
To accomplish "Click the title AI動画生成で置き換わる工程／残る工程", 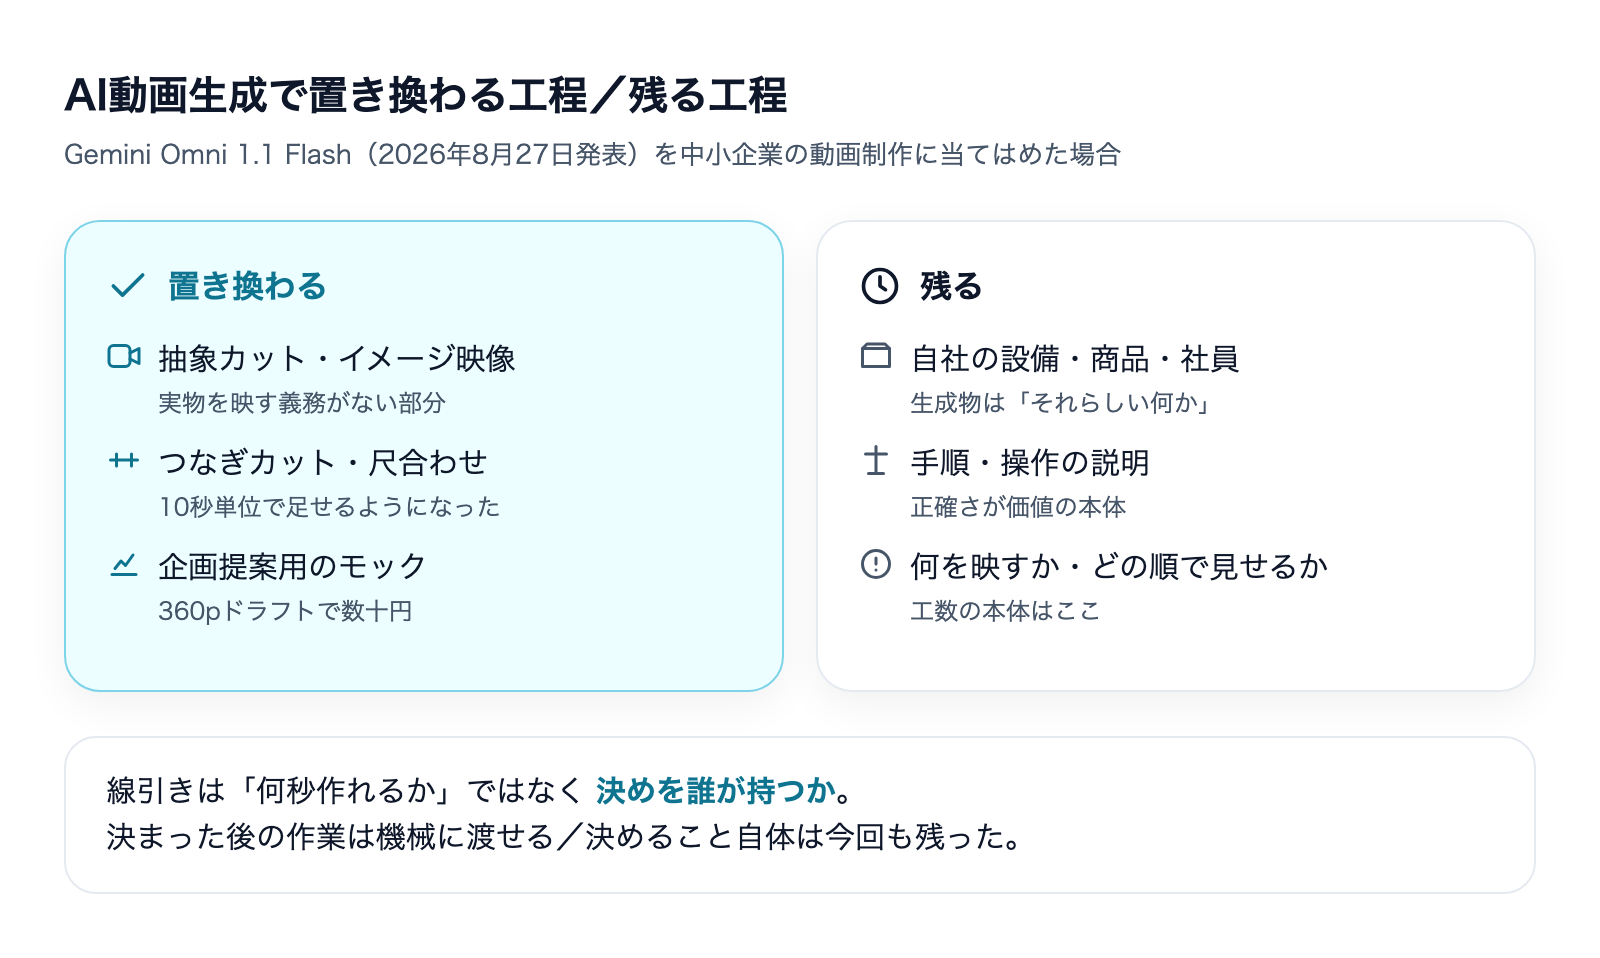I will [x=426, y=96].
